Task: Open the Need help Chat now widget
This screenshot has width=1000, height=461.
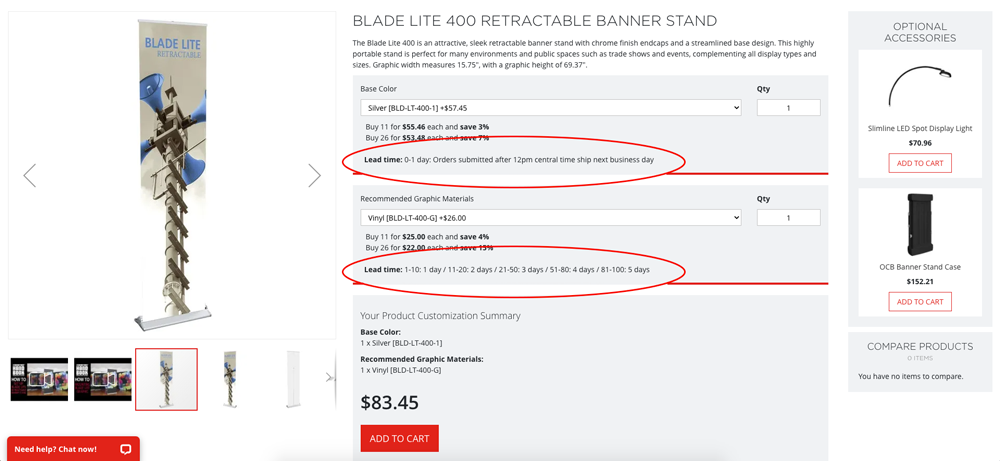Action: [x=73, y=449]
